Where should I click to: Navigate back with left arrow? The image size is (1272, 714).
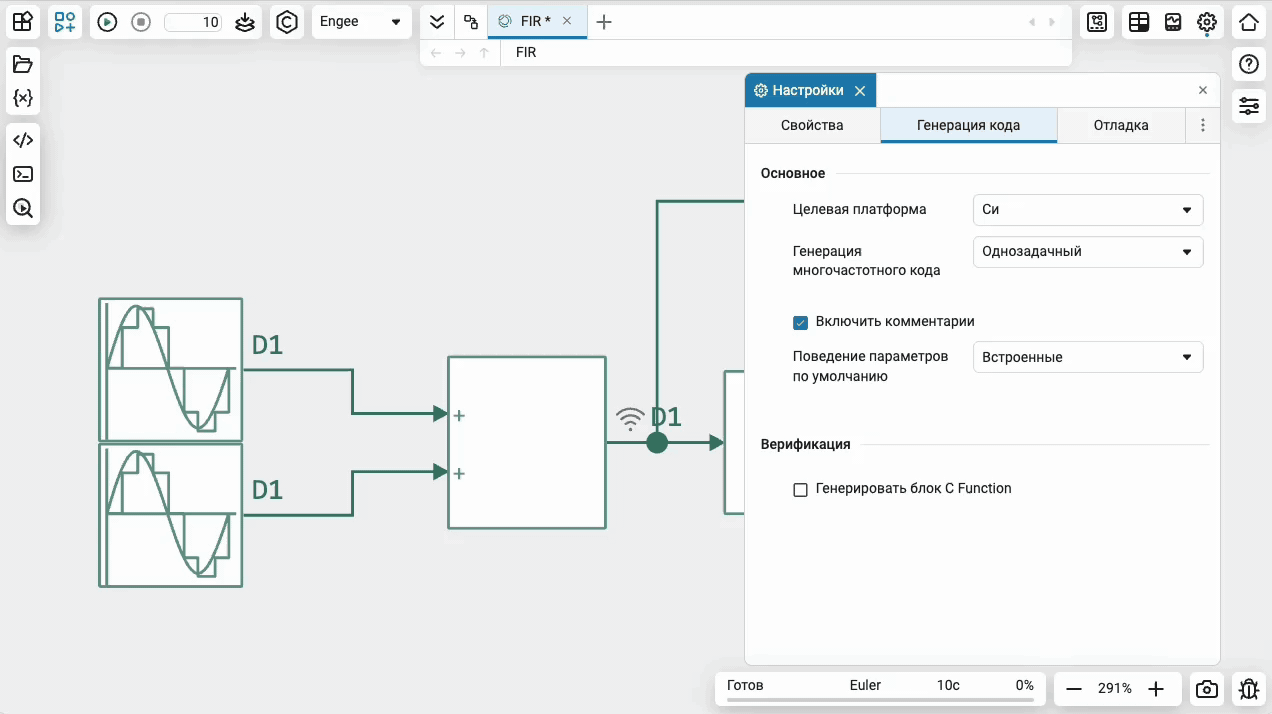click(435, 52)
